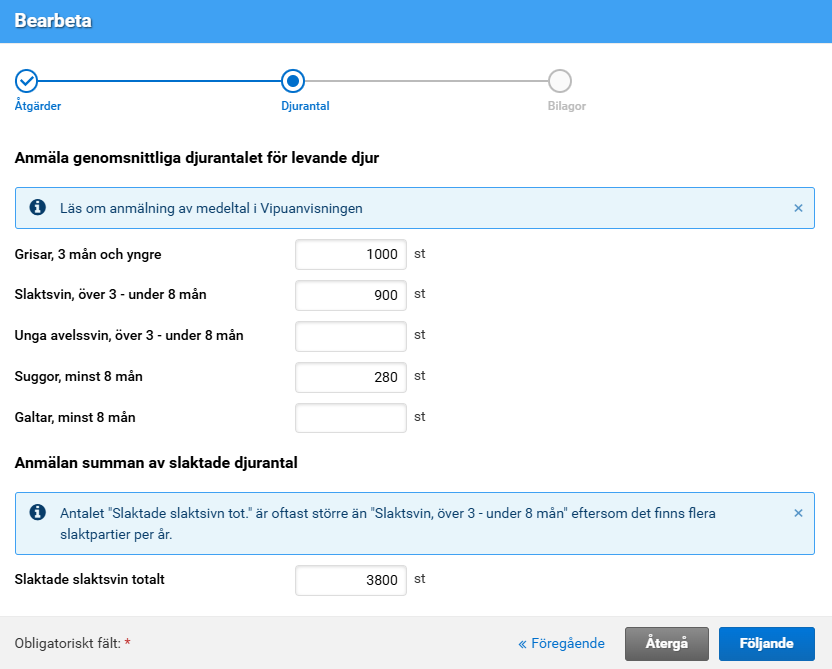Edit the Slaktade slaktsvin totalt field
832x669 pixels.
pos(351,580)
